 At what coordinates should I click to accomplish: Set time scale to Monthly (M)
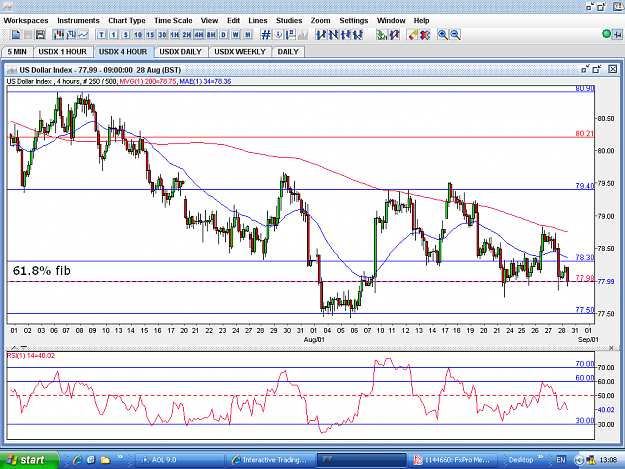[248, 35]
